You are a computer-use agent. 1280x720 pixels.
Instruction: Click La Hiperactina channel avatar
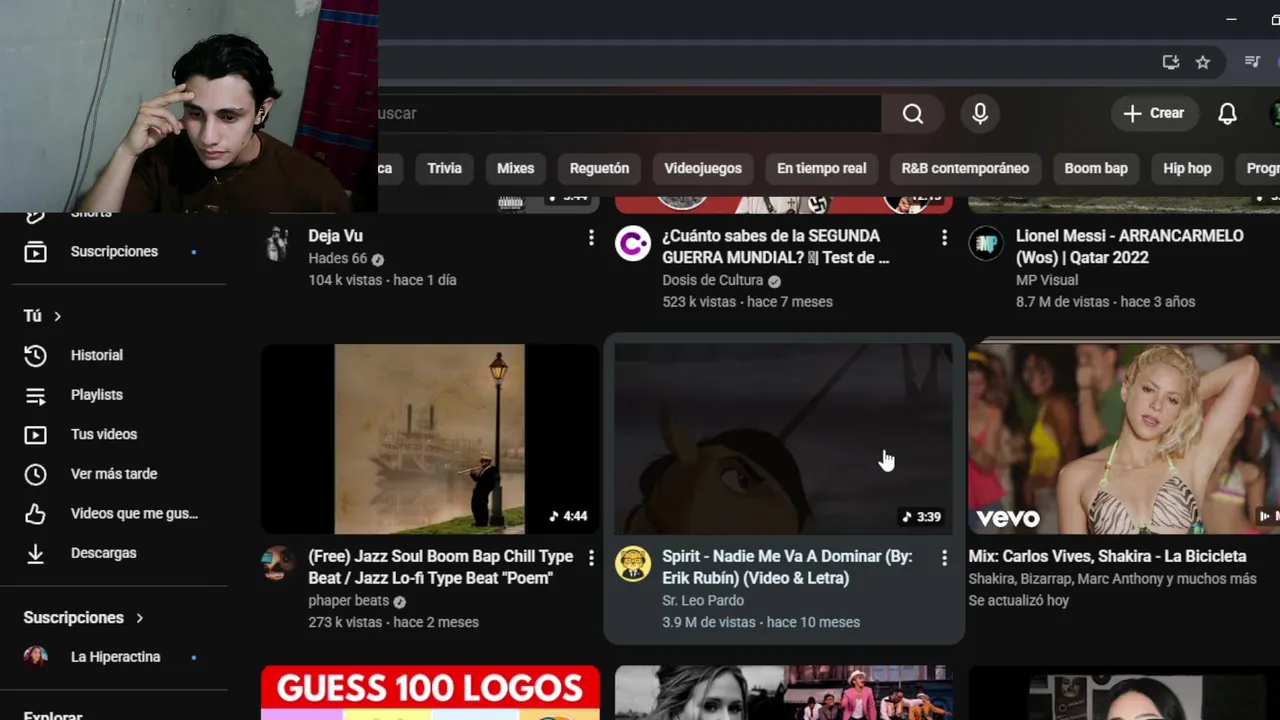pos(35,657)
